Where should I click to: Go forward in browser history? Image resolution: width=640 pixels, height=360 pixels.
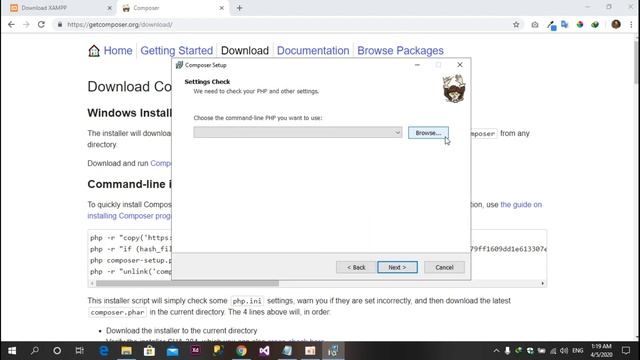[x=26, y=24]
